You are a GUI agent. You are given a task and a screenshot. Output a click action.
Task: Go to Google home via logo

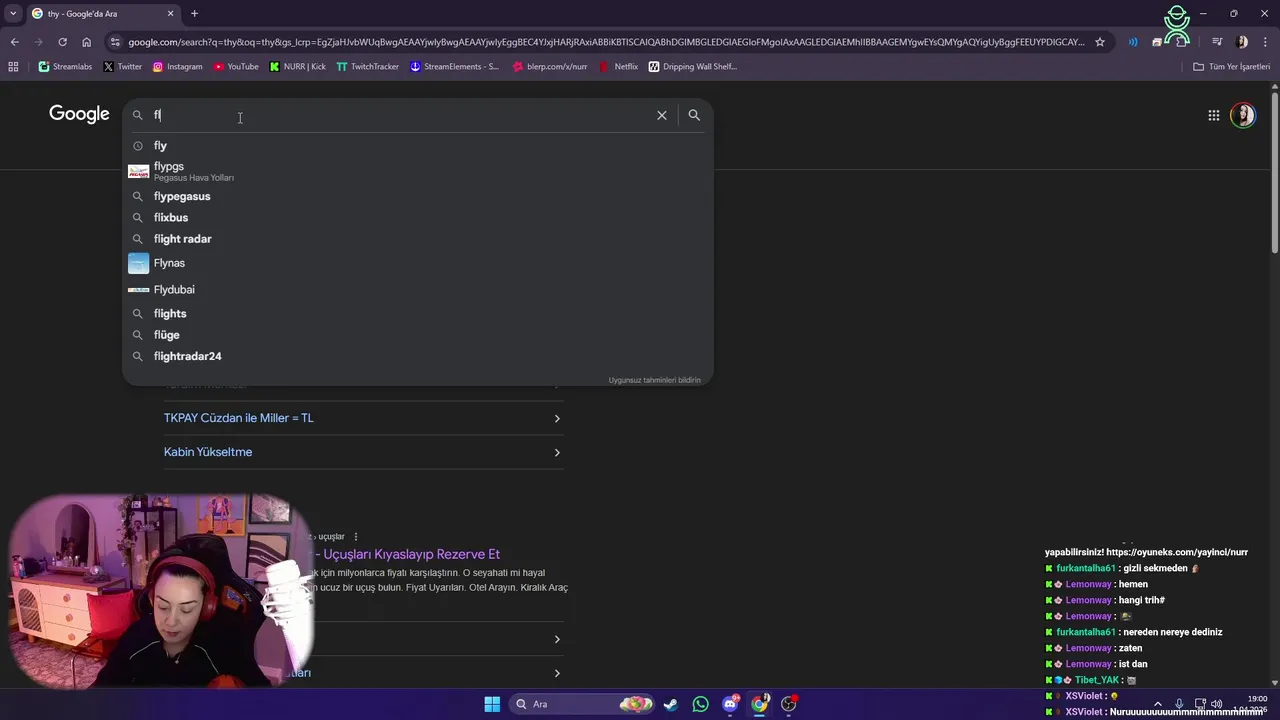click(x=79, y=114)
